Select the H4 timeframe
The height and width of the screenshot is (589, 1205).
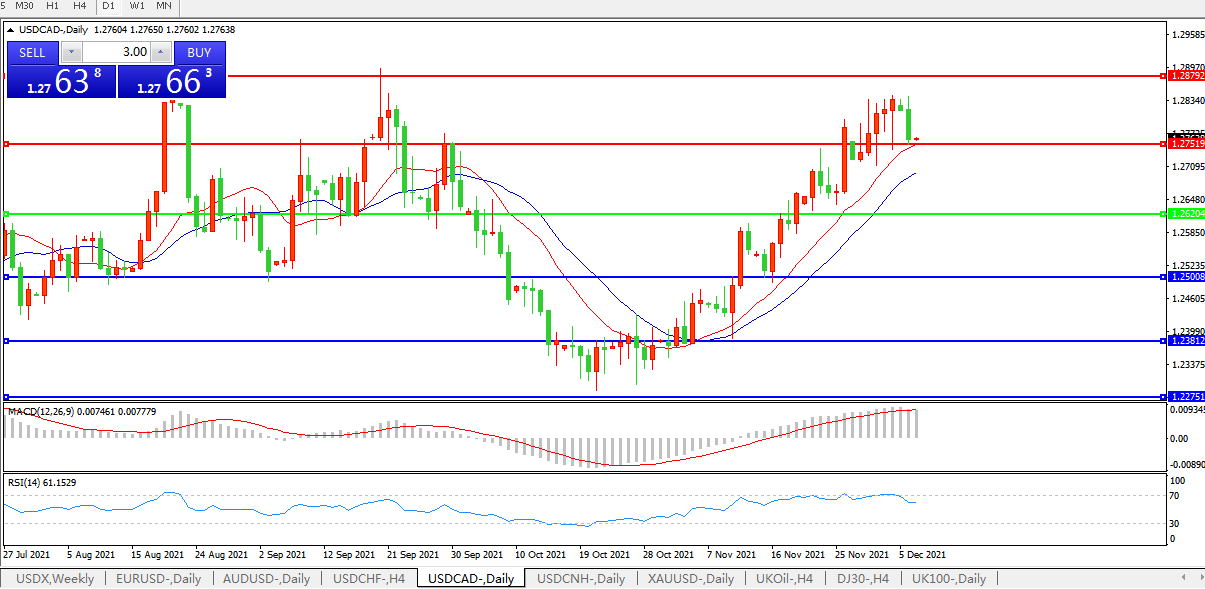pyautogui.click(x=80, y=6)
